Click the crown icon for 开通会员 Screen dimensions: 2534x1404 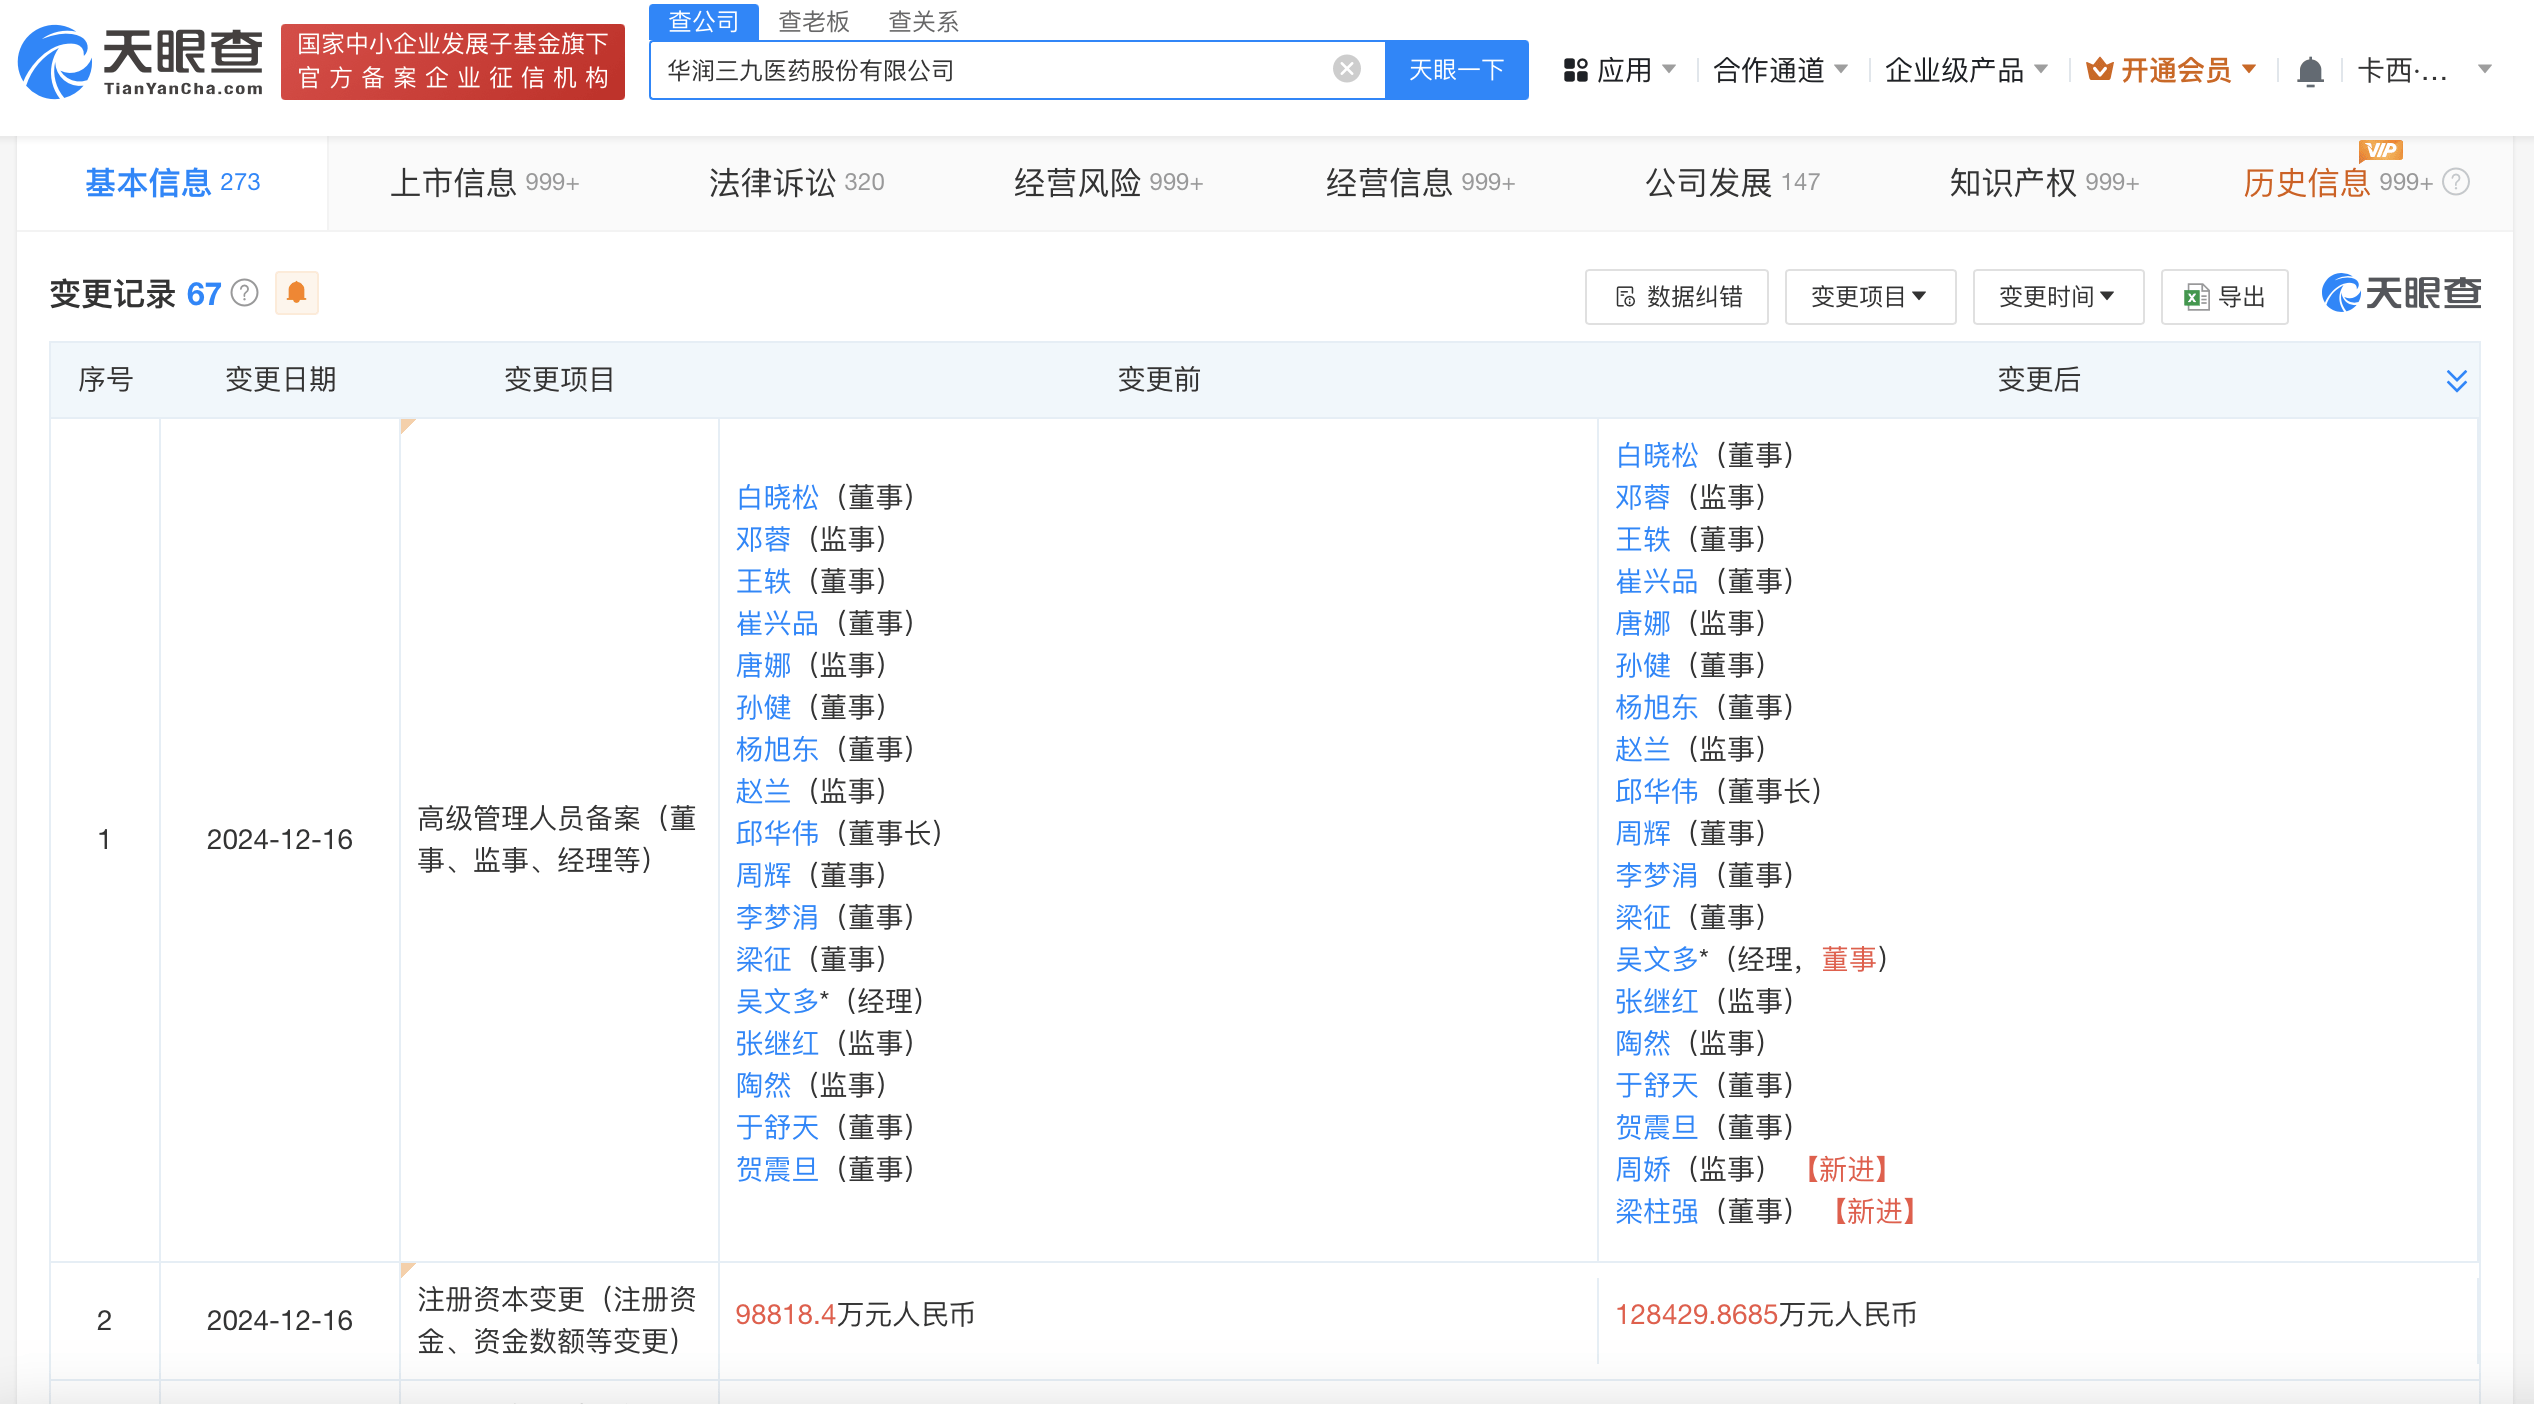(x=2099, y=70)
